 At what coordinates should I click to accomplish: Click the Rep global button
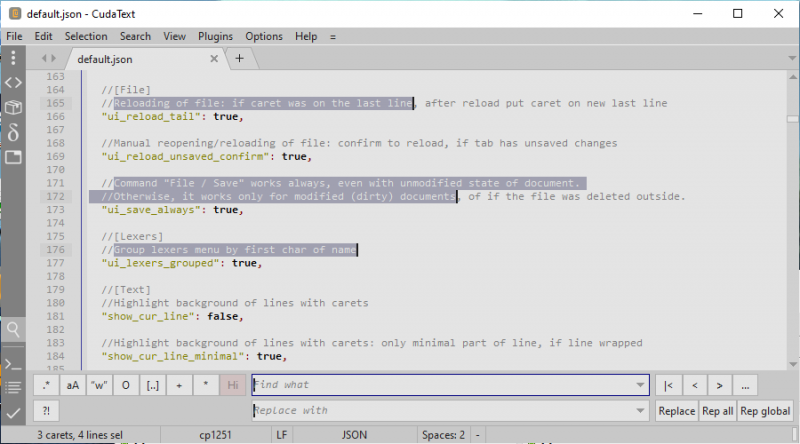(765, 411)
